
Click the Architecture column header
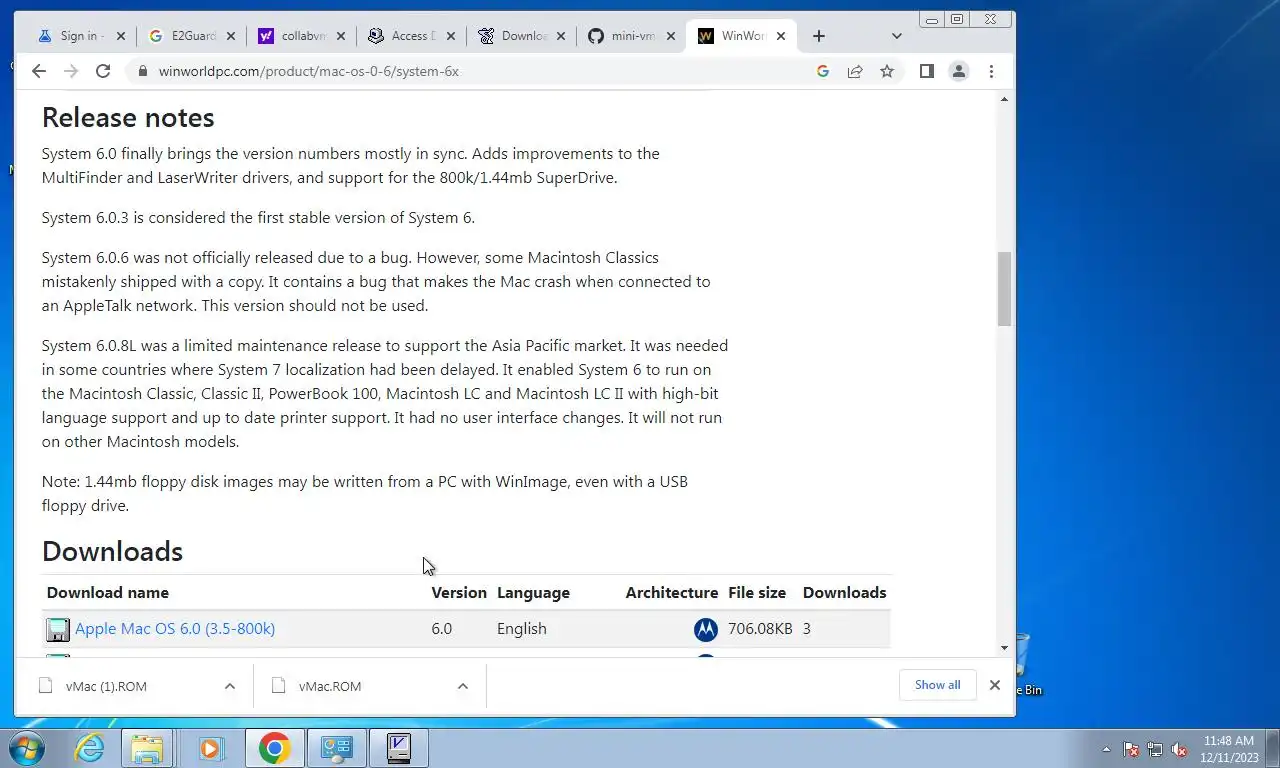coord(672,592)
